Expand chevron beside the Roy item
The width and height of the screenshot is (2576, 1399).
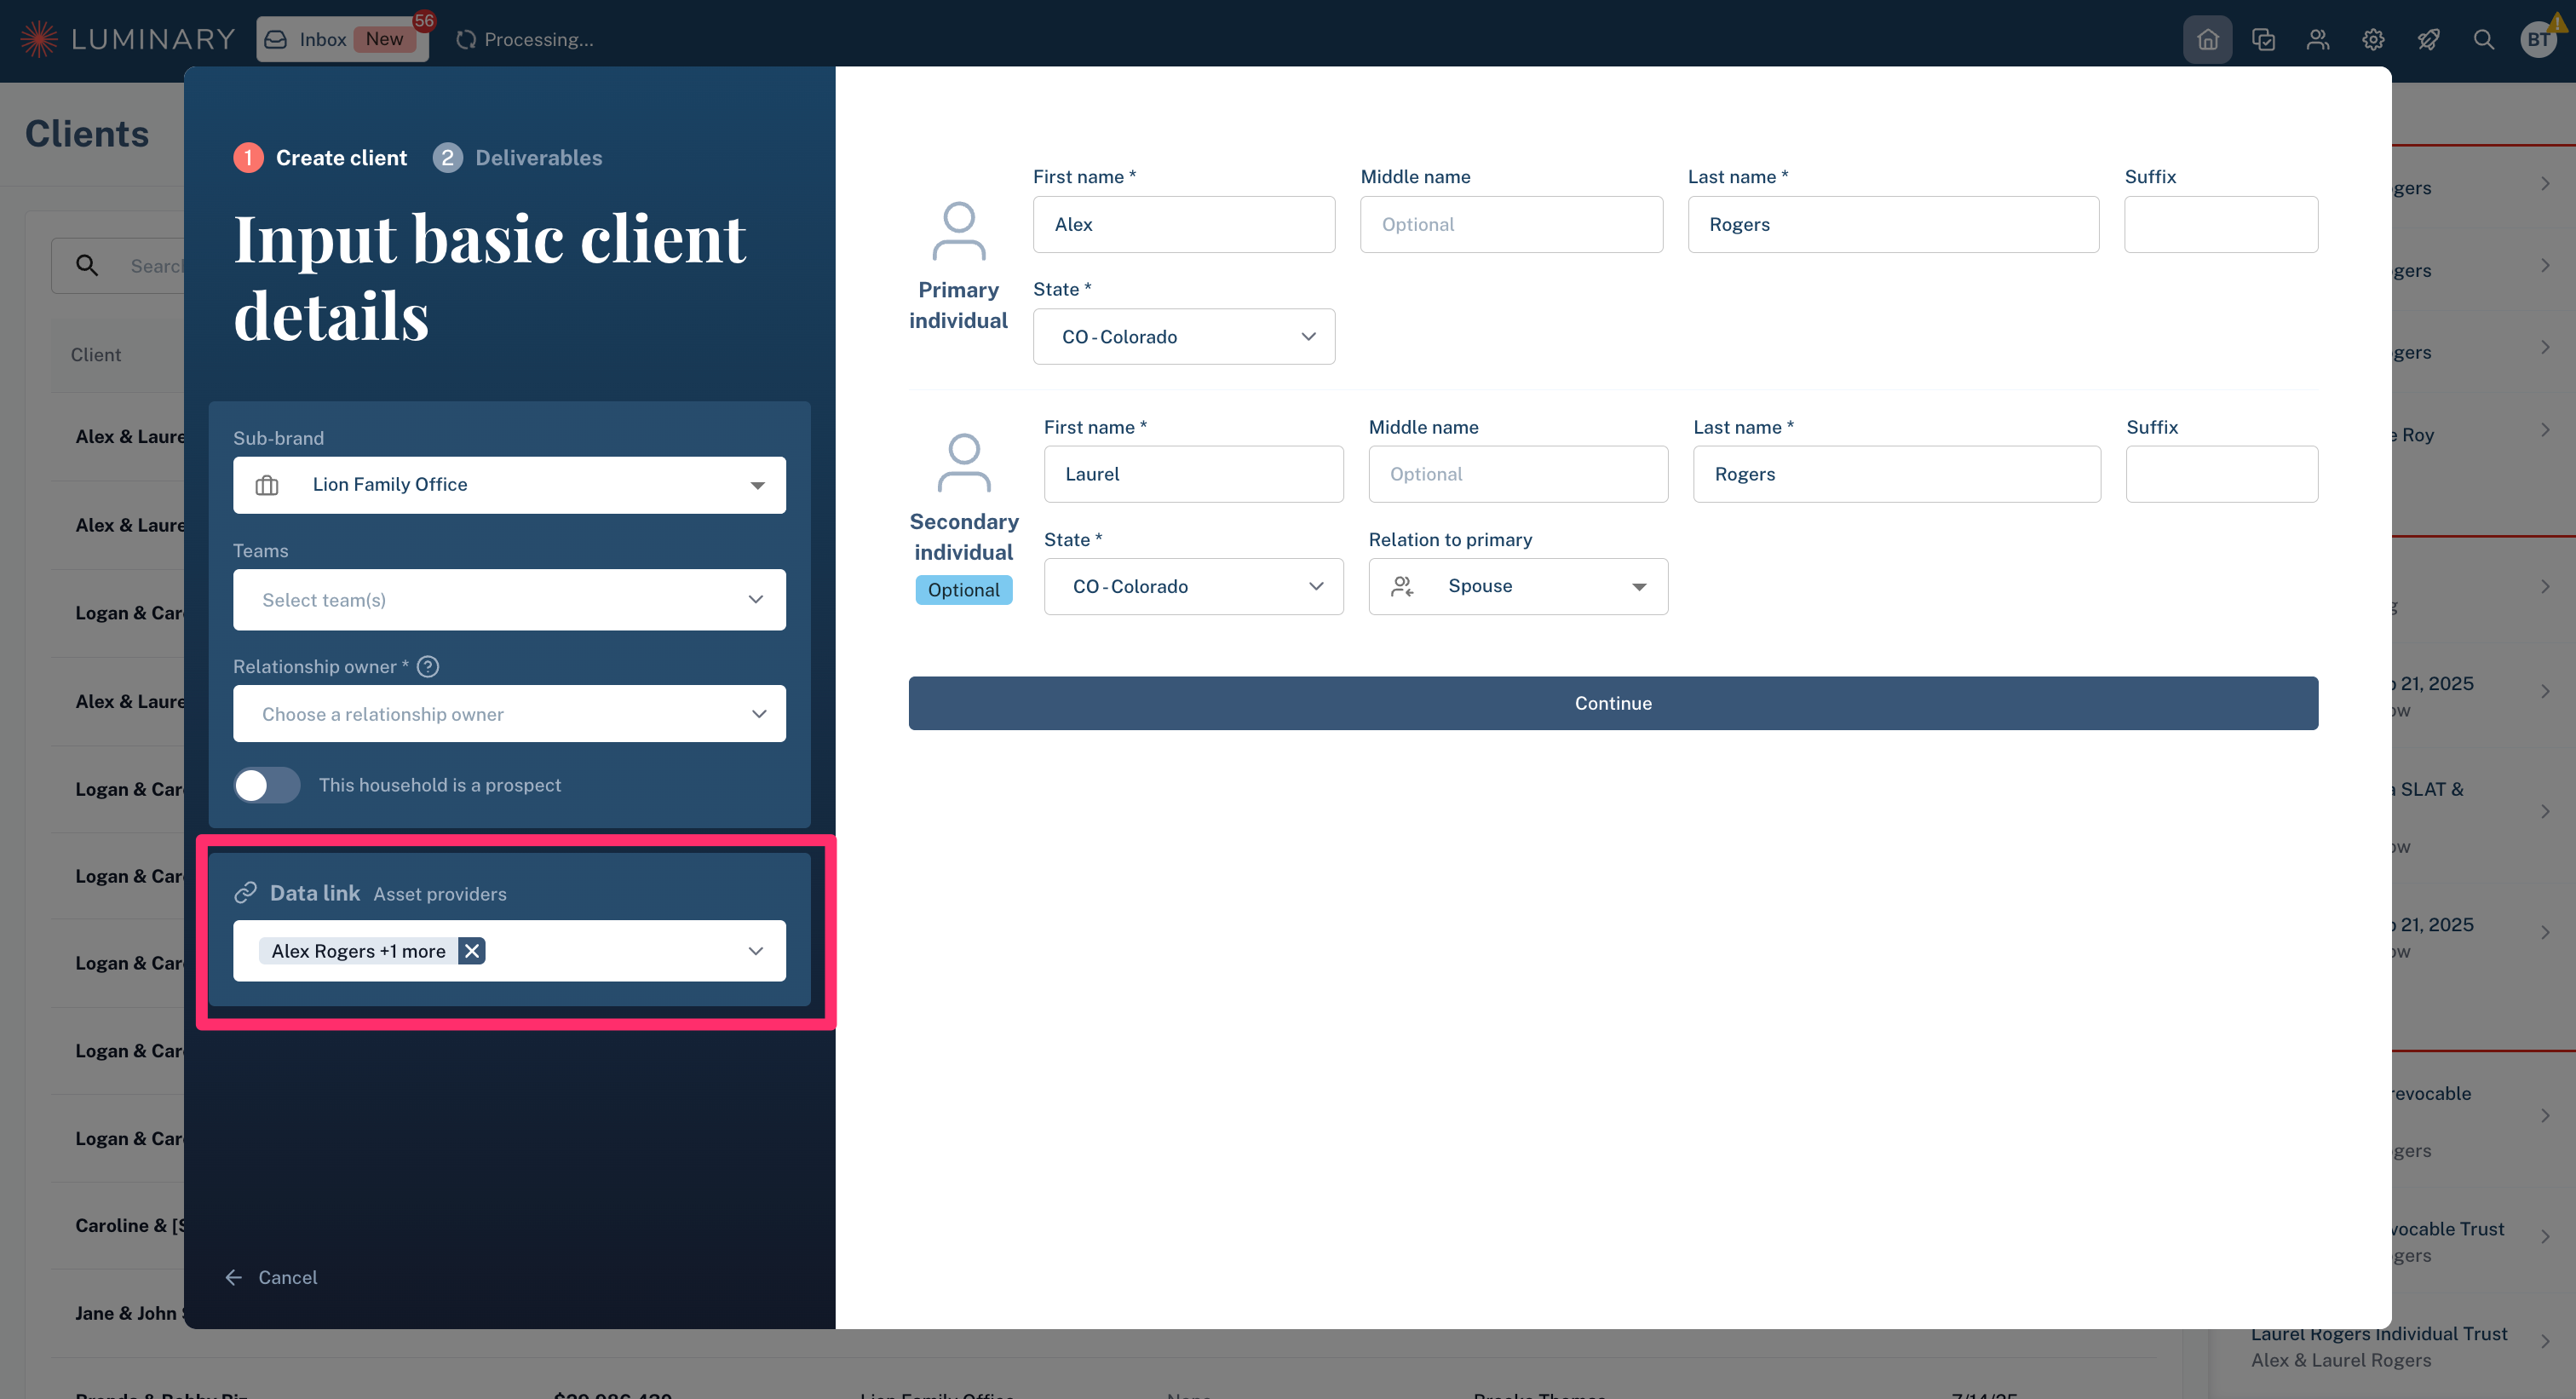[x=2545, y=430]
